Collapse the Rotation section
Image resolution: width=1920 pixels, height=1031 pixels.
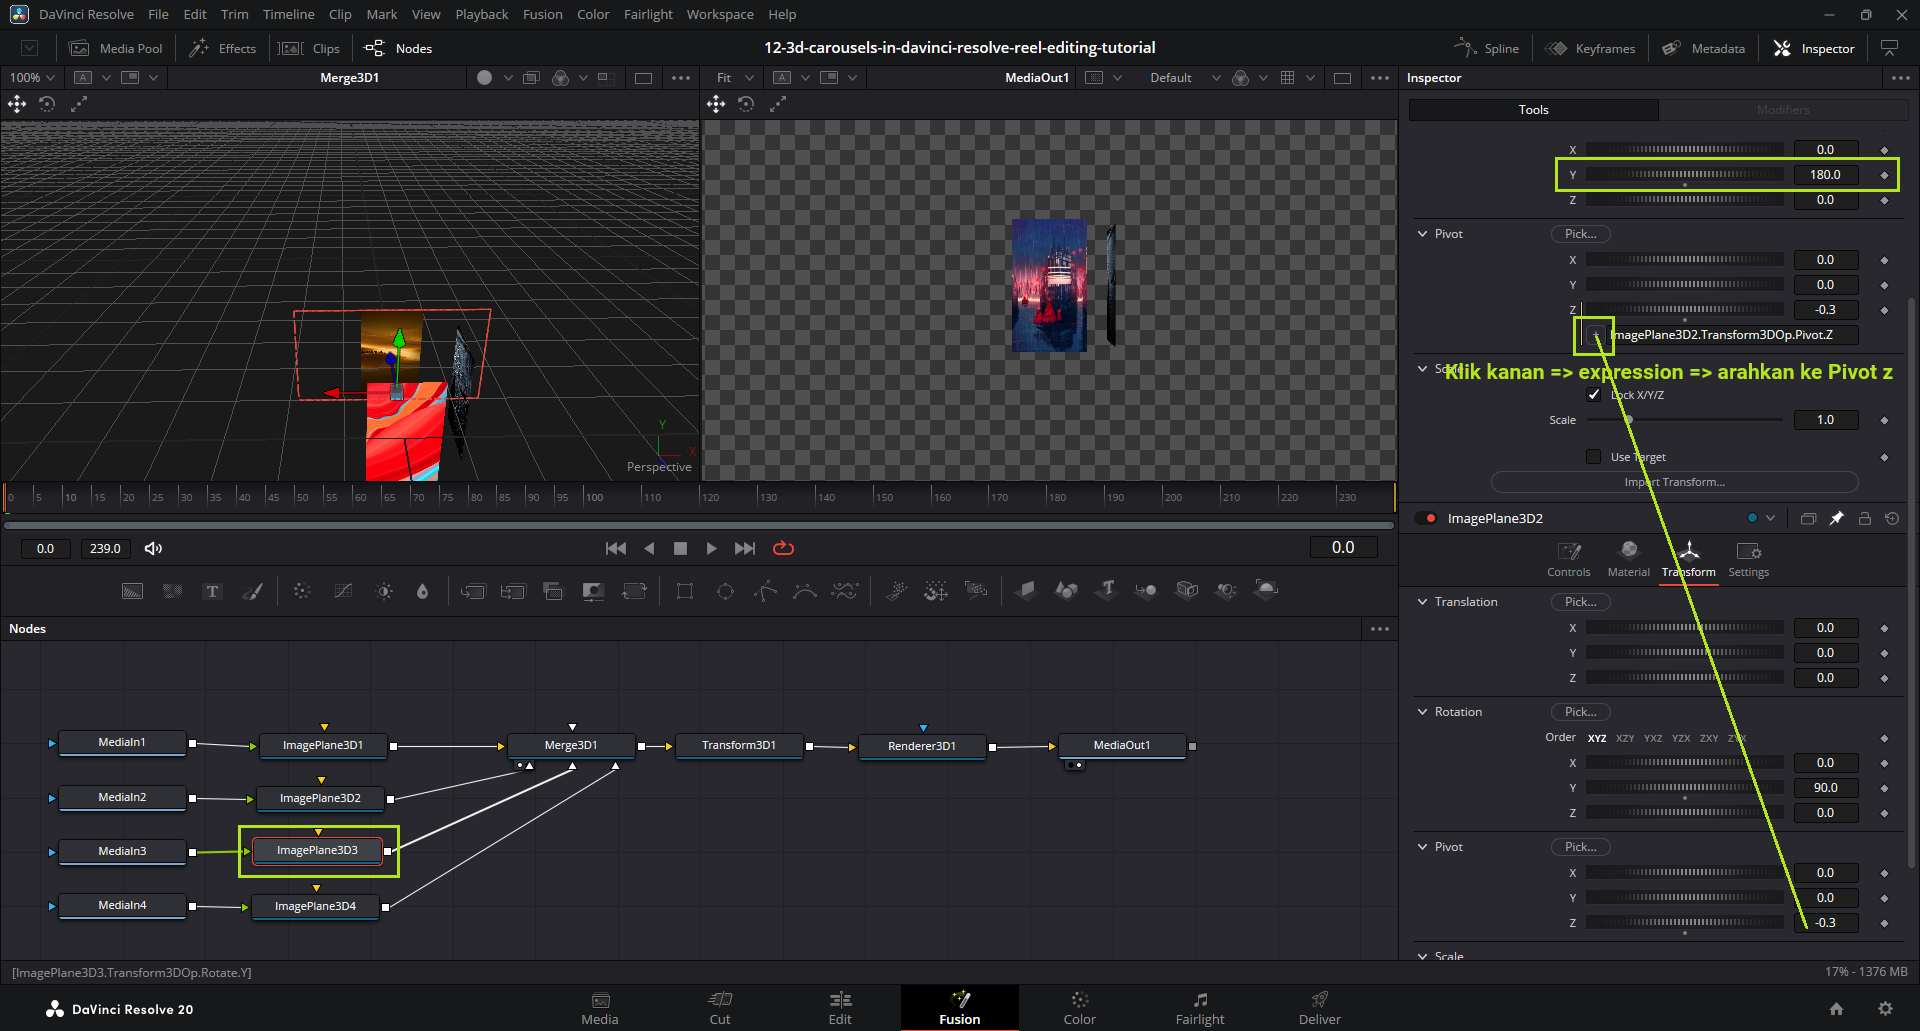tap(1423, 712)
